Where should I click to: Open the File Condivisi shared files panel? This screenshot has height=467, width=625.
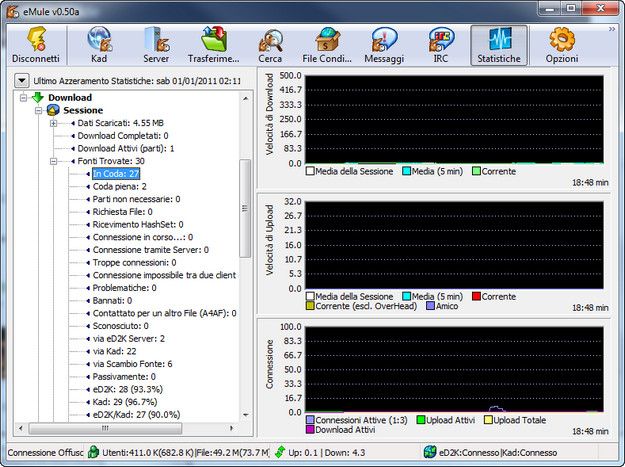(x=327, y=45)
